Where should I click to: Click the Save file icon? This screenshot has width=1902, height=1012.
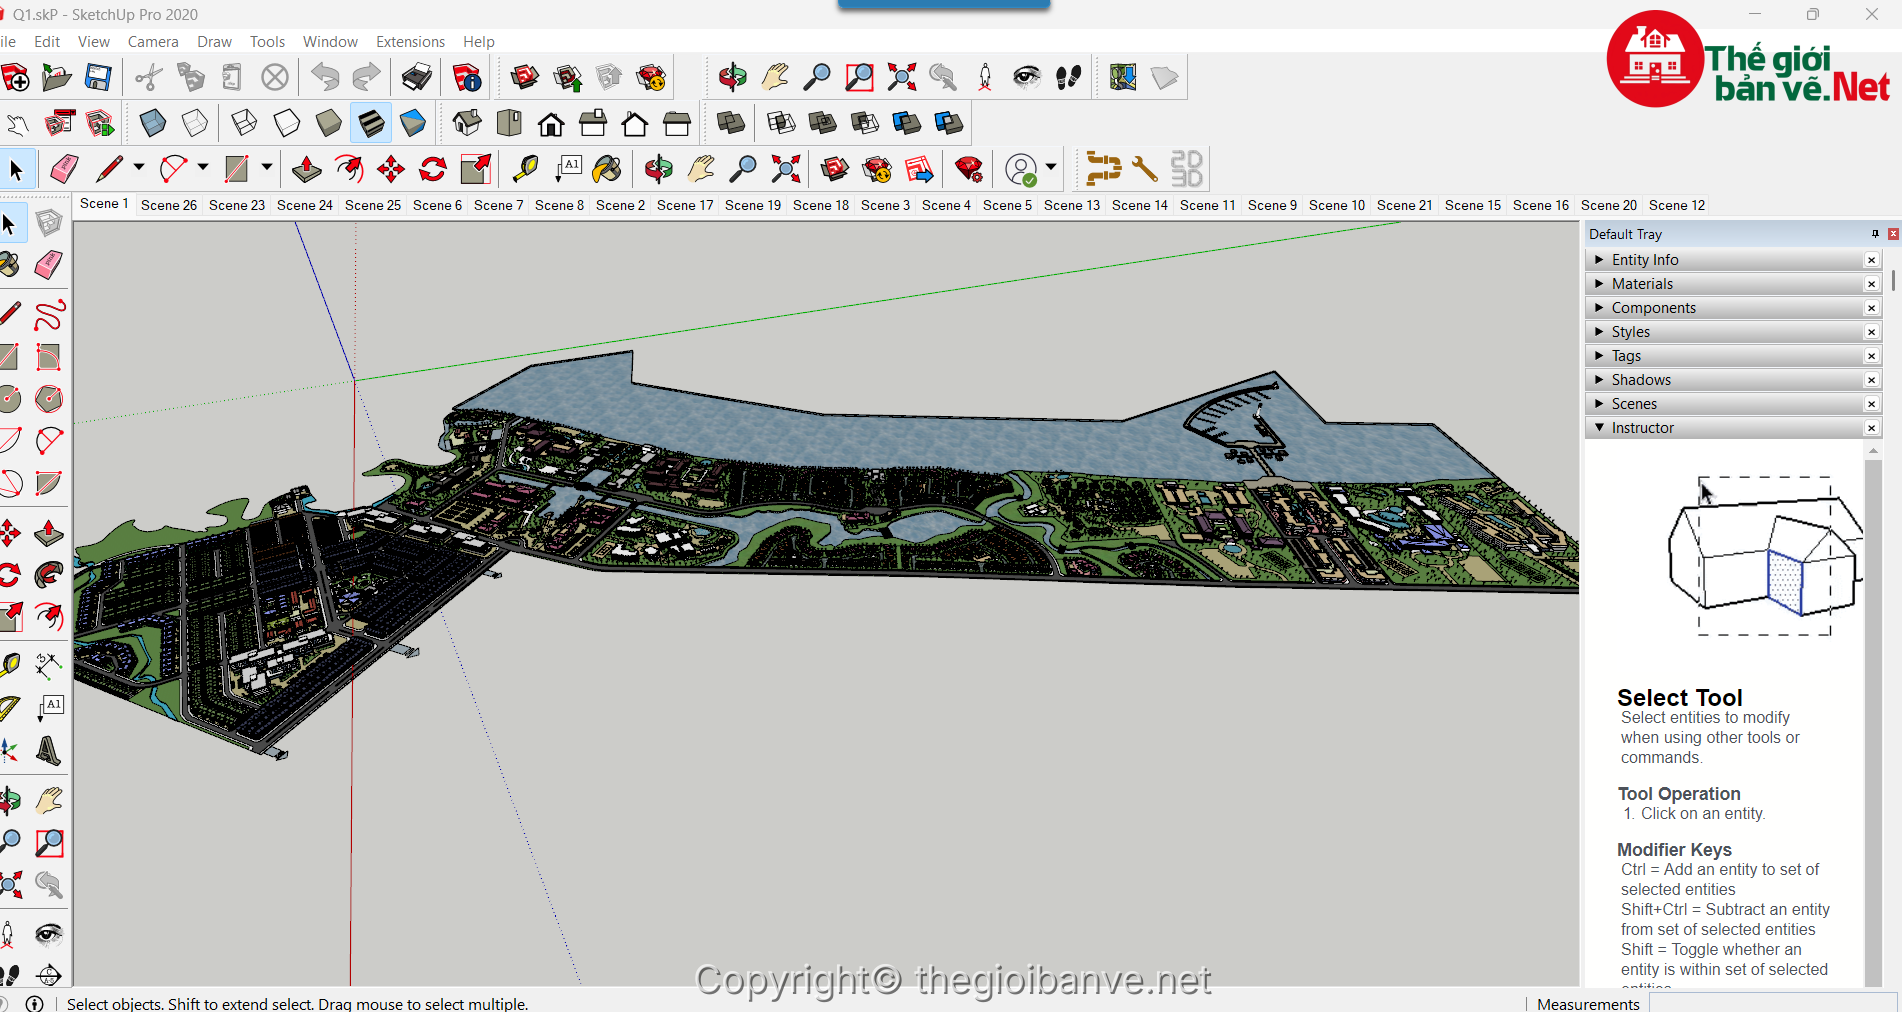pyautogui.click(x=98, y=78)
